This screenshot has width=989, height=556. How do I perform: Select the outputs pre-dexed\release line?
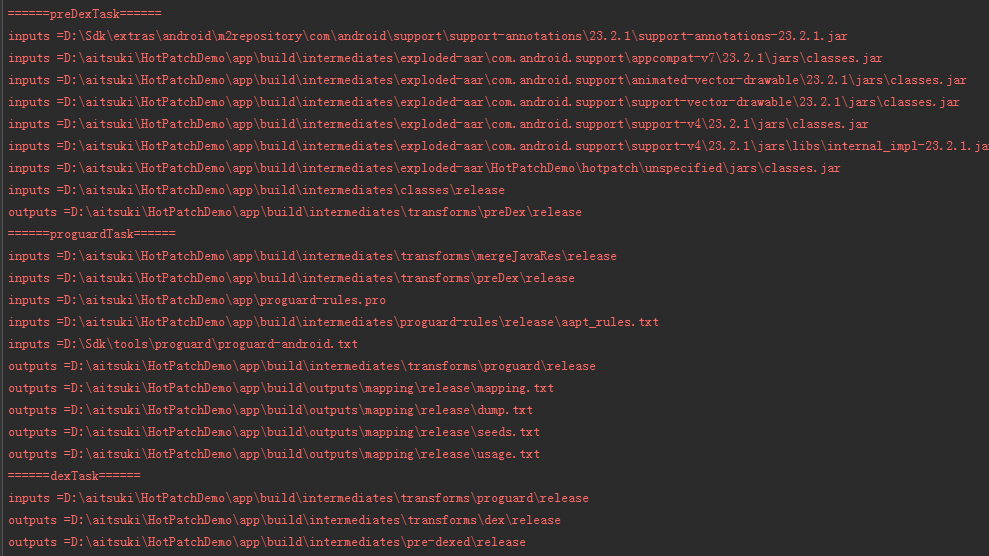coord(267,542)
